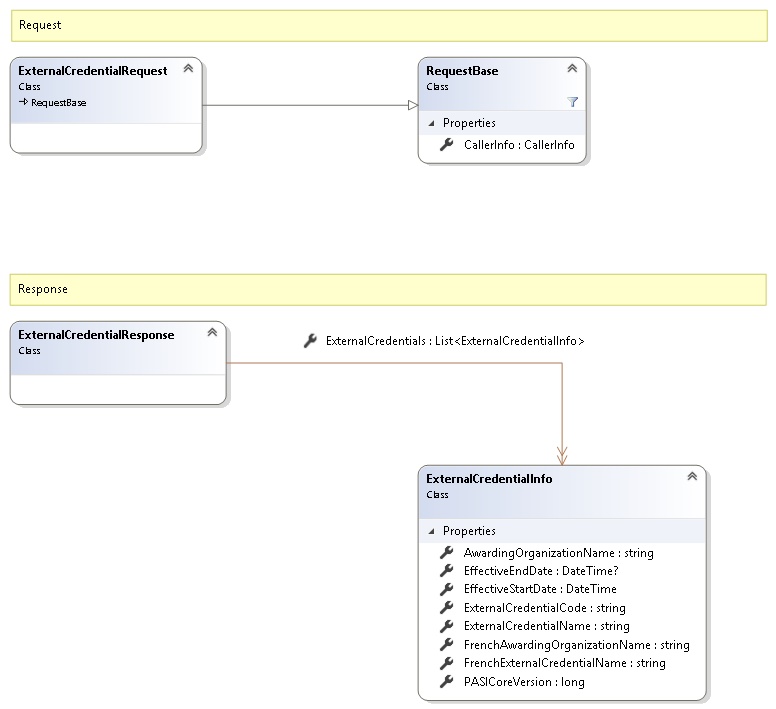
Task: Select the EffectiveStartDate property row
Action: point(540,590)
